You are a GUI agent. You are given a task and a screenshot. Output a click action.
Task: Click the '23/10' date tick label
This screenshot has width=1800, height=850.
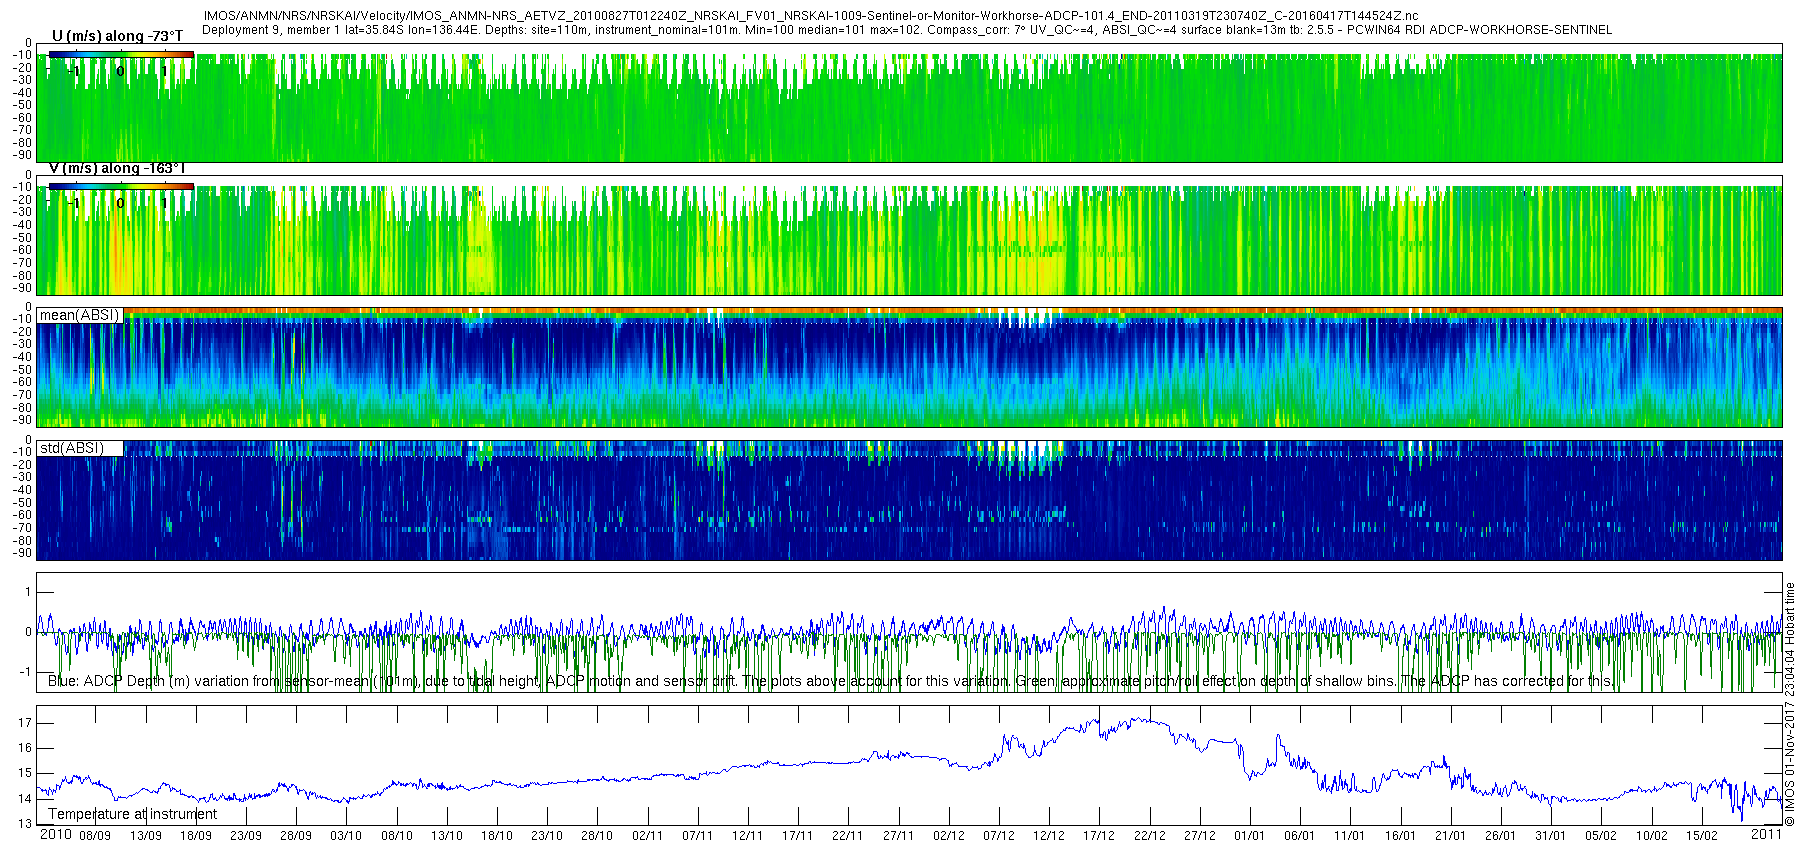pyautogui.click(x=547, y=836)
